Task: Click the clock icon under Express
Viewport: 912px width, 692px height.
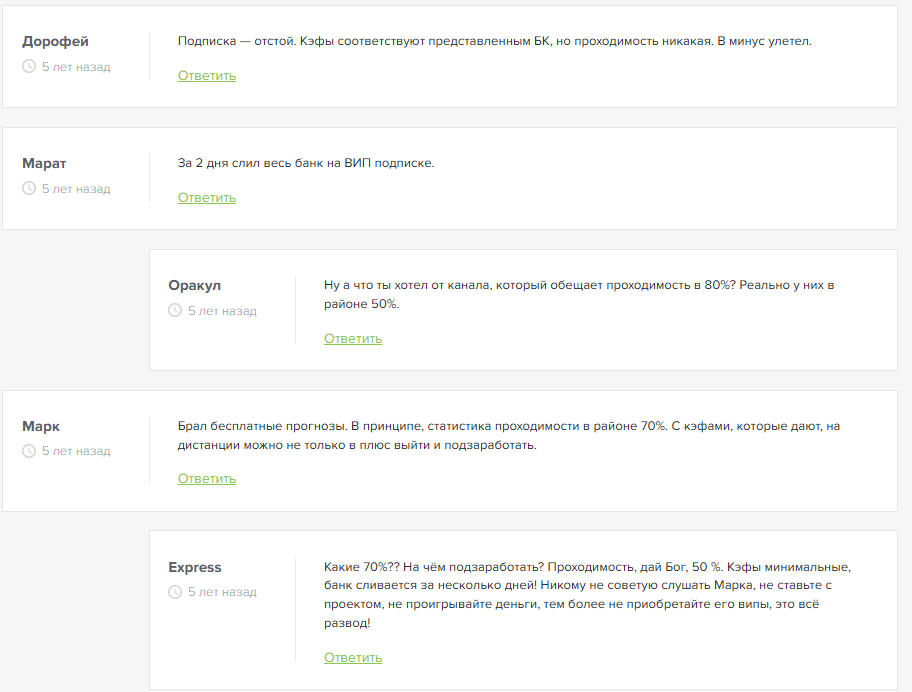Action: click(175, 592)
